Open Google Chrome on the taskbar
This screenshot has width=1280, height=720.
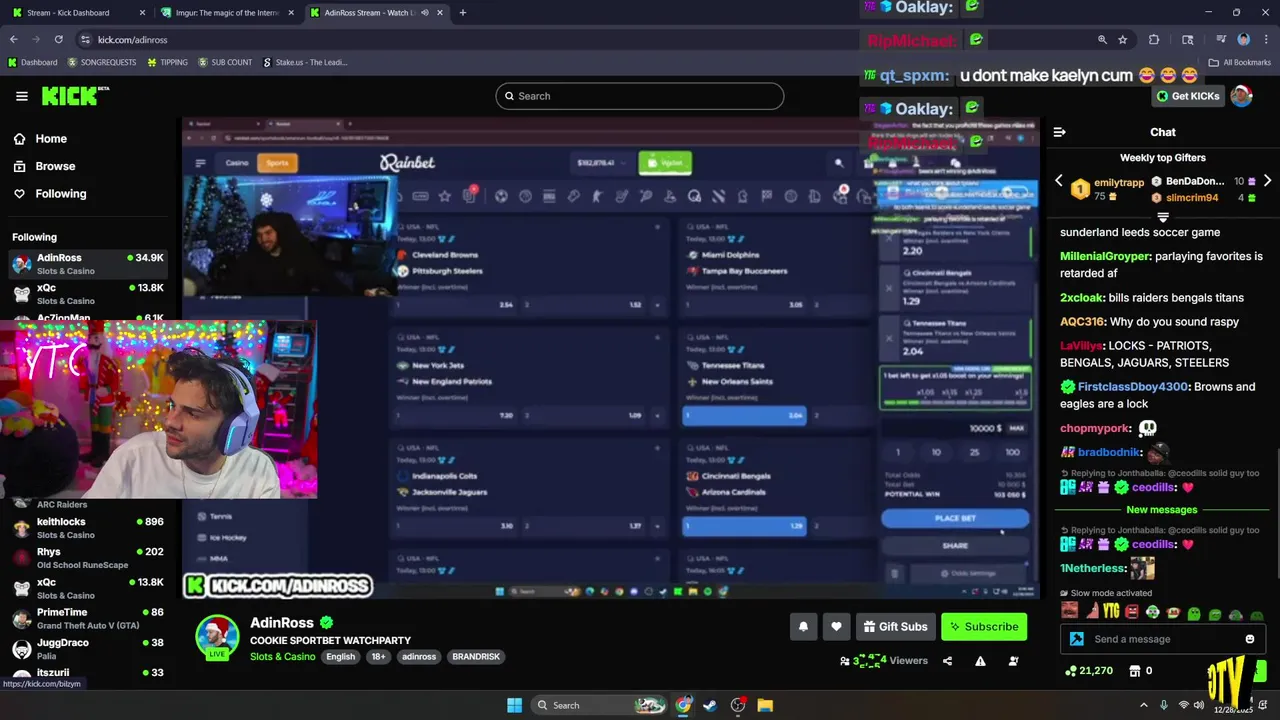coord(683,705)
